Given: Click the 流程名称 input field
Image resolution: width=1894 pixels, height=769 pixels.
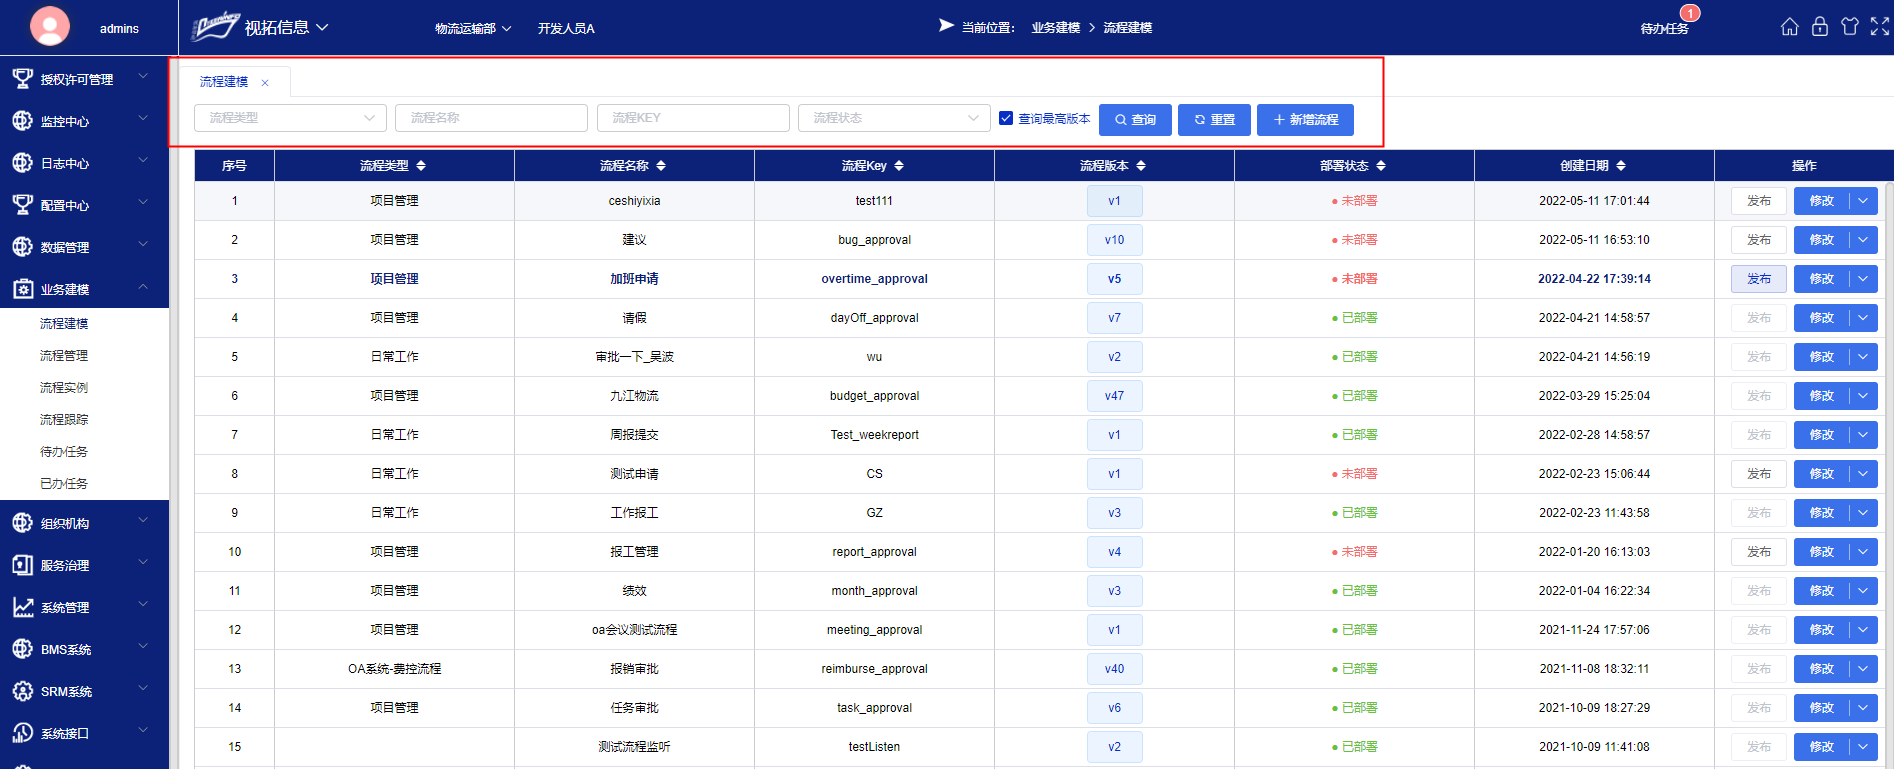Looking at the screenshot, I should pyautogui.click(x=491, y=118).
